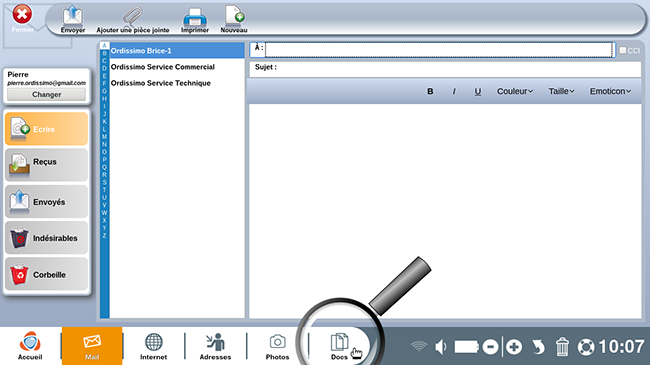Open Photos camera app
Viewport: 650px width, 365px height.
(277, 346)
